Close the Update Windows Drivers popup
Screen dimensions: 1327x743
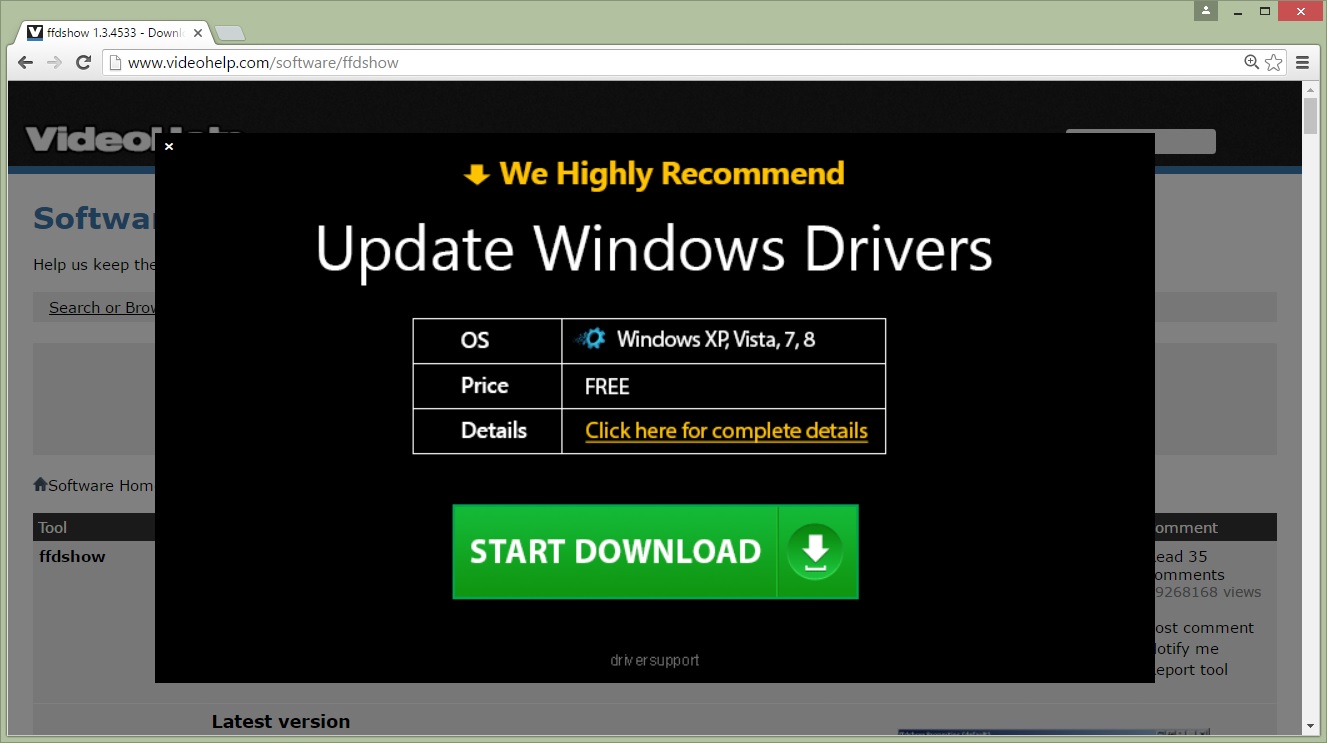169,146
